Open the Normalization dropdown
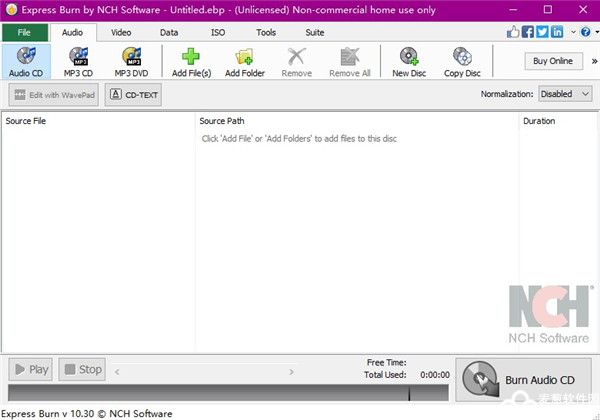The height and width of the screenshot is (420, 600). tap(565, 94)
